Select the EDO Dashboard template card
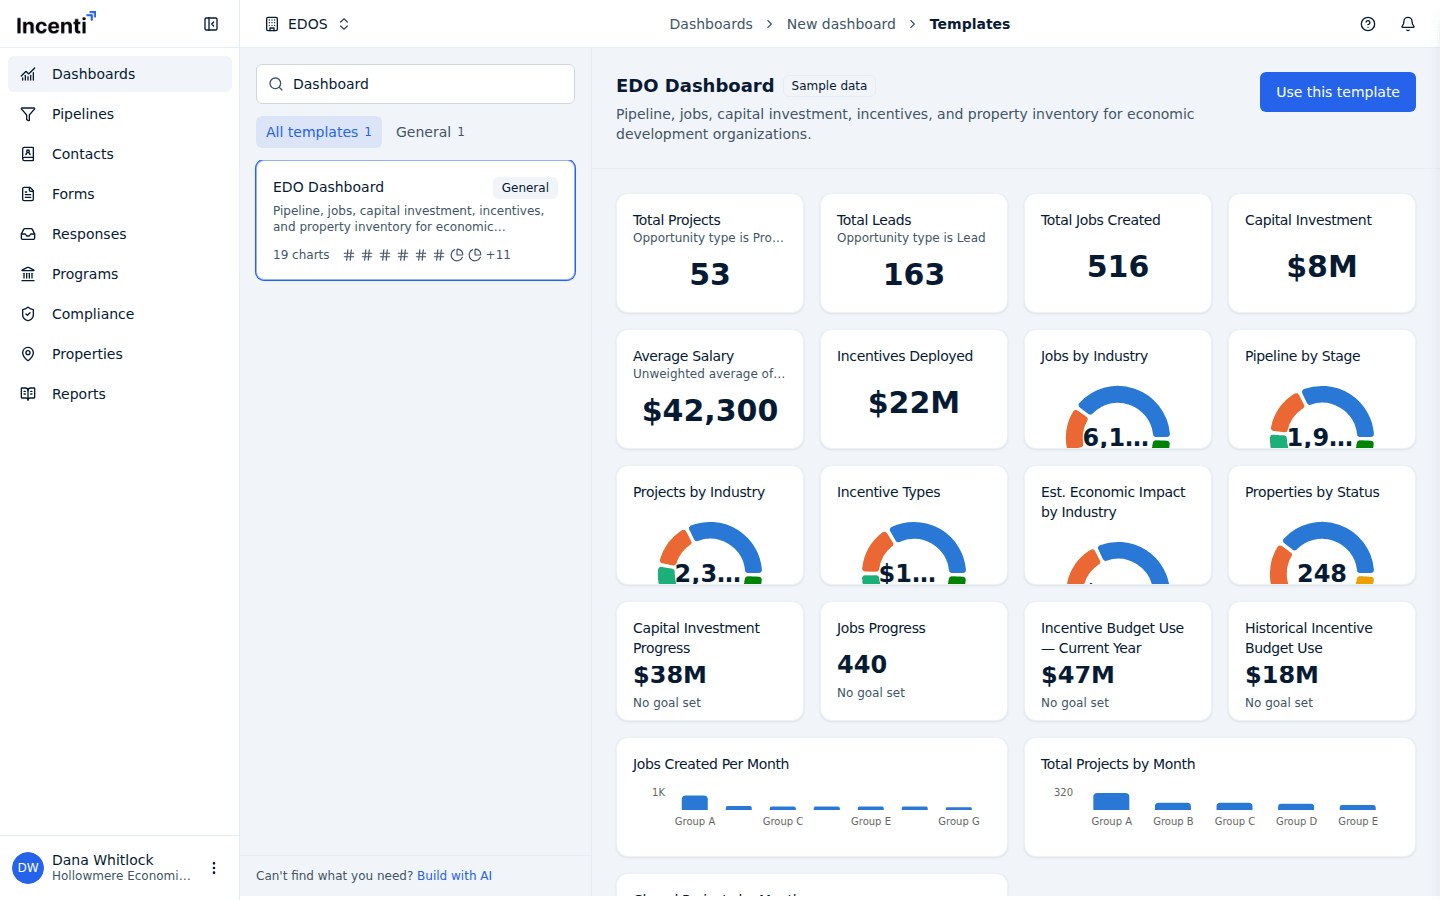 416,220
